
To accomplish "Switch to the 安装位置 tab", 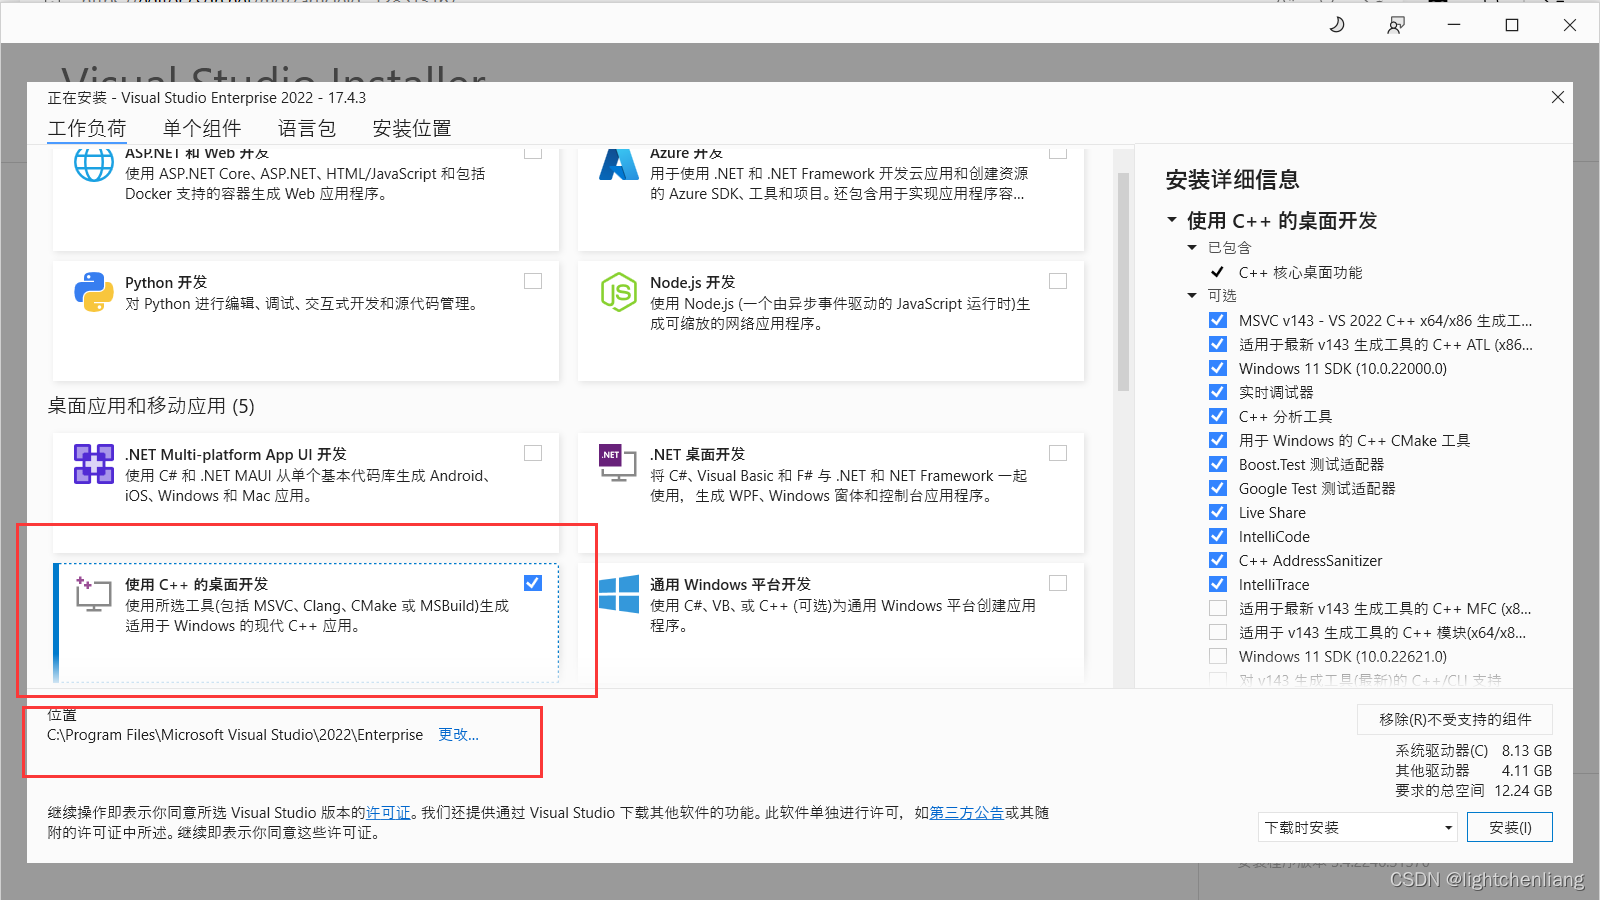I will [x=412, y=128].
